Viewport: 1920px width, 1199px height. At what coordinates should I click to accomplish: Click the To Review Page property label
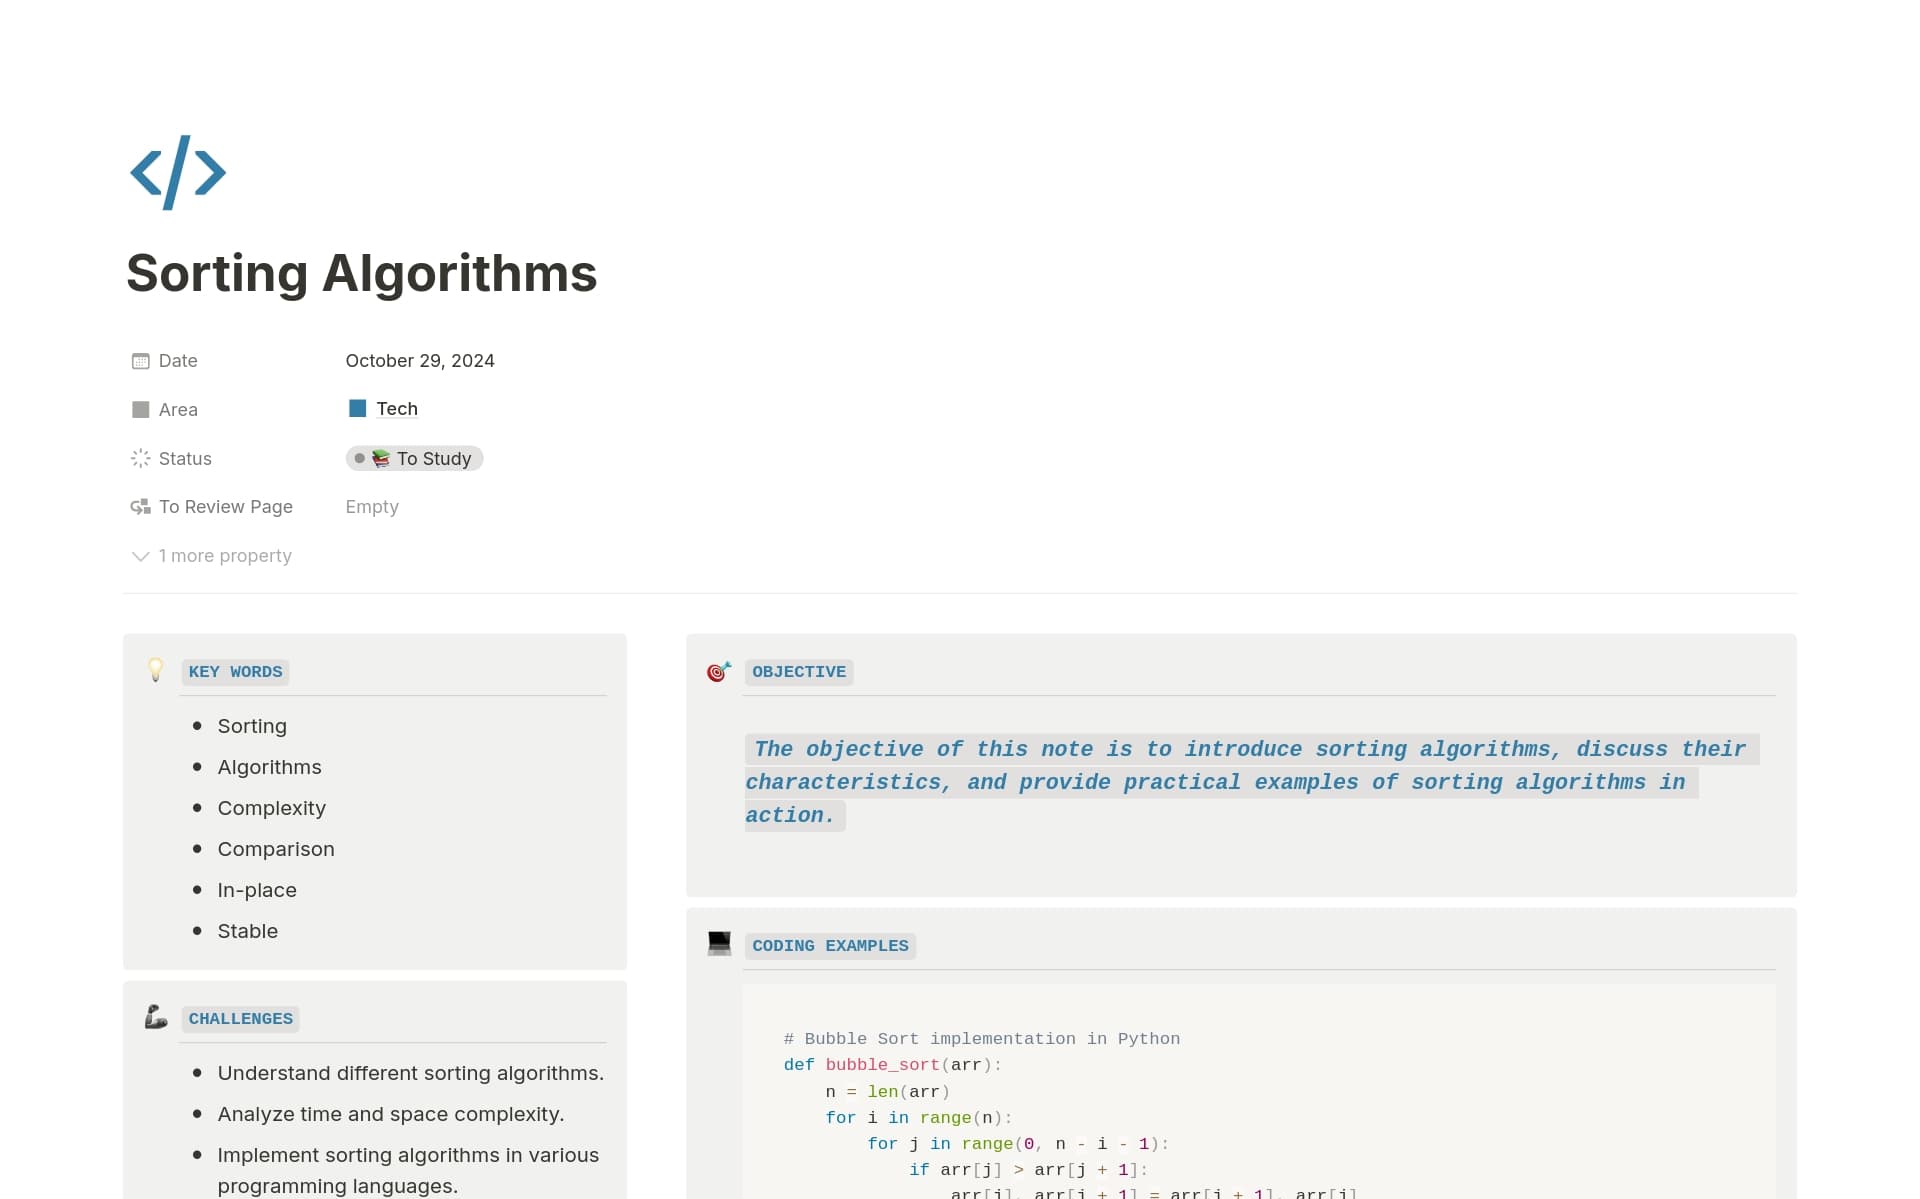226,507
